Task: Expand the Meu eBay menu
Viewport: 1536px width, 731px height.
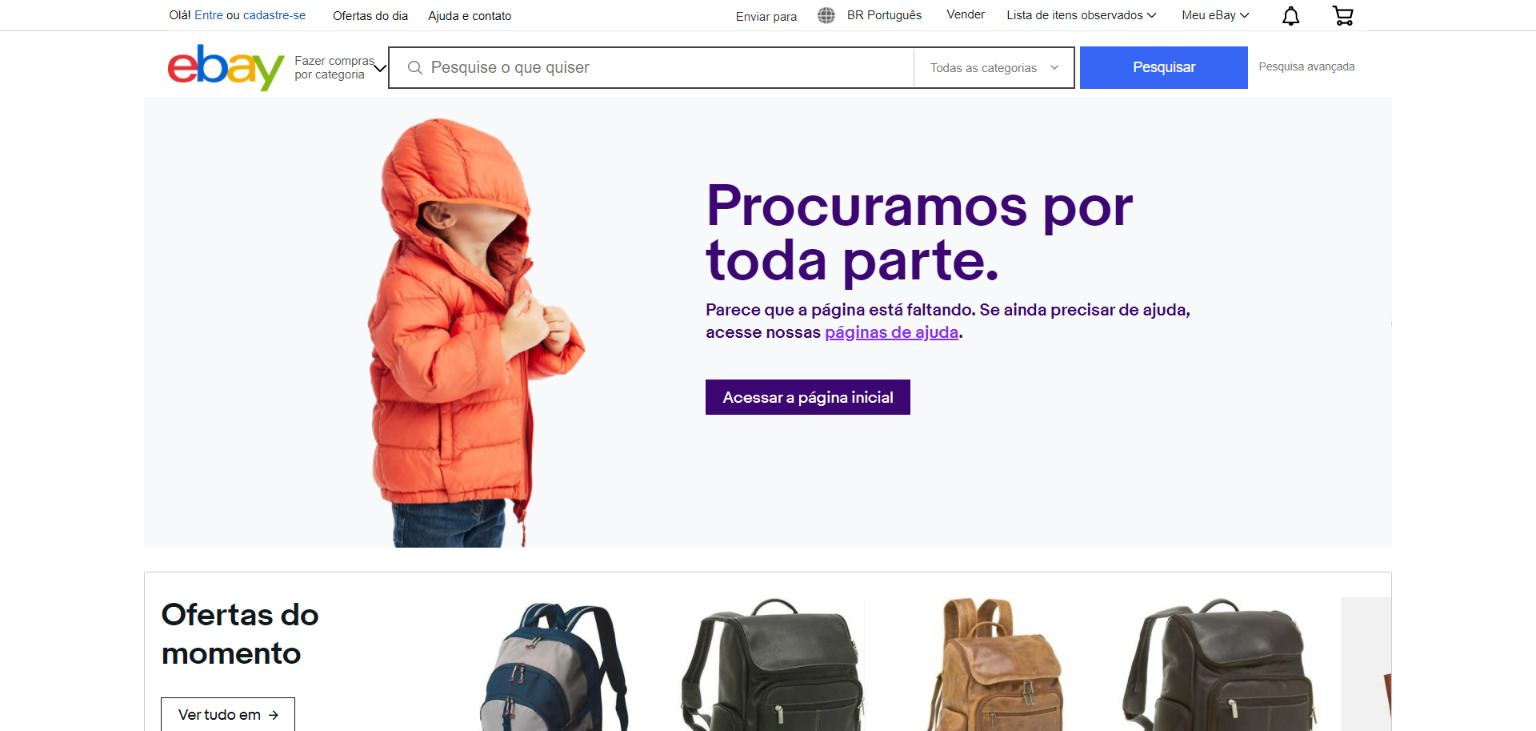Action: [1215, 15]
